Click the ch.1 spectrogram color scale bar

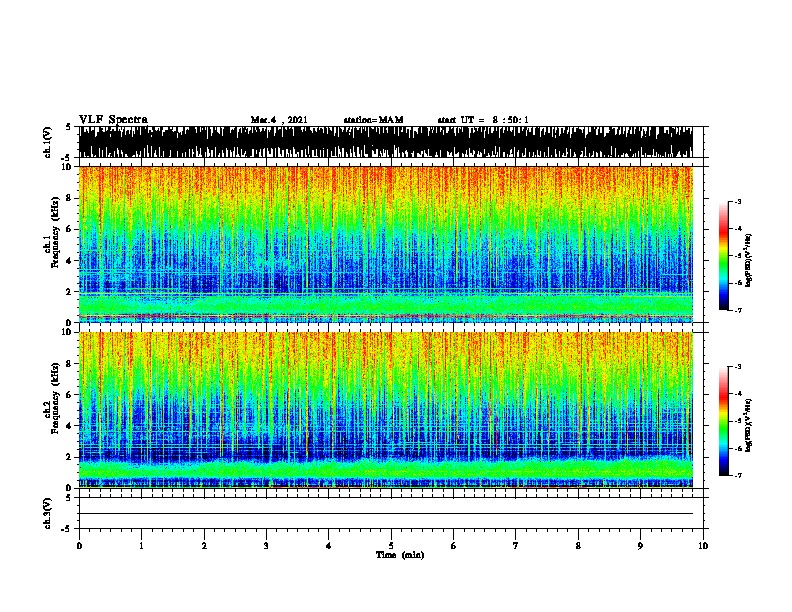pos(724,256)
